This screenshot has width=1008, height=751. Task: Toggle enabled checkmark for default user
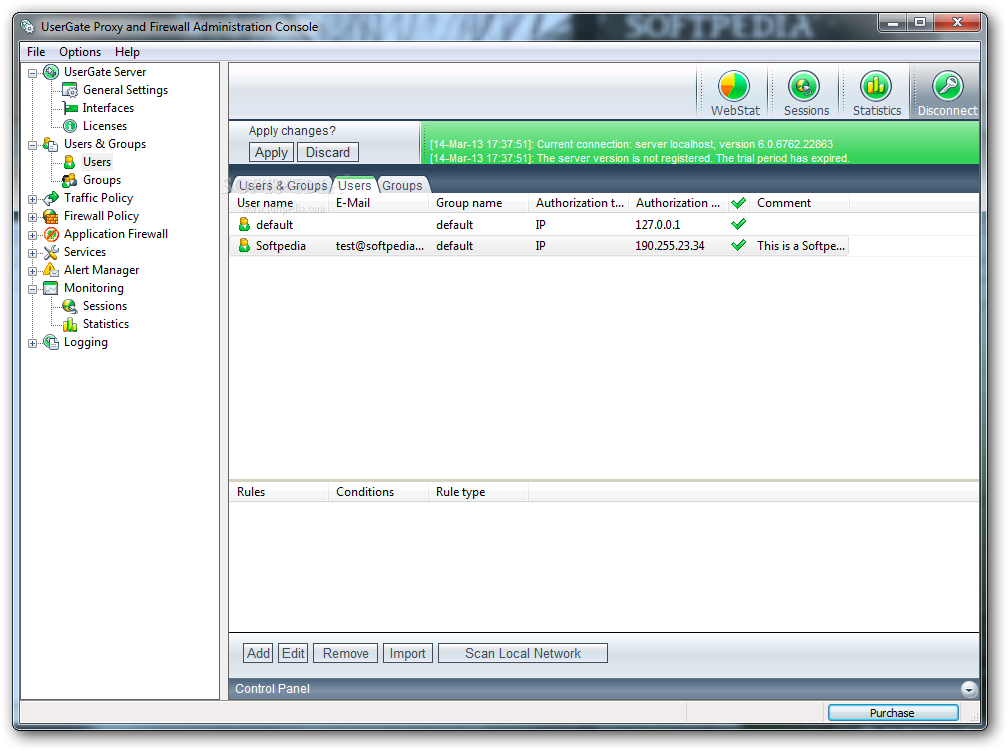739,224
